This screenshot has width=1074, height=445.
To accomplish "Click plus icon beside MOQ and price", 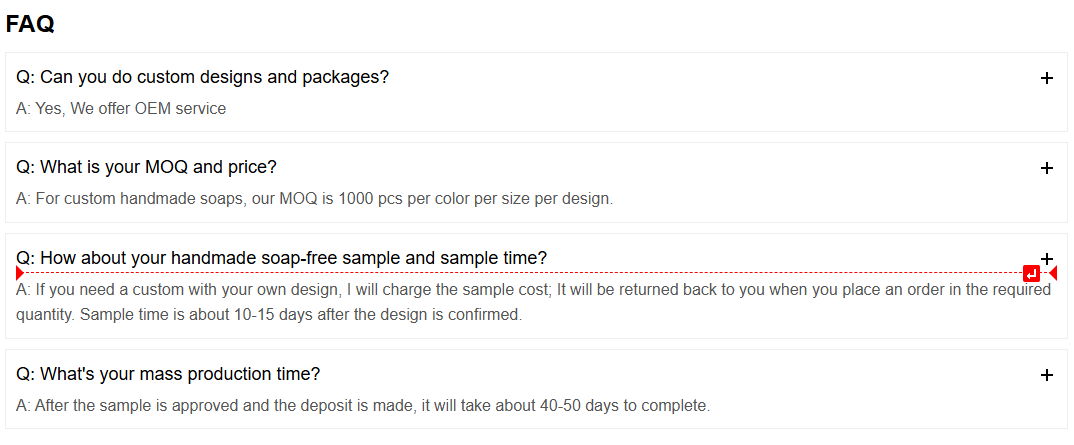I will coord(1046,168).
